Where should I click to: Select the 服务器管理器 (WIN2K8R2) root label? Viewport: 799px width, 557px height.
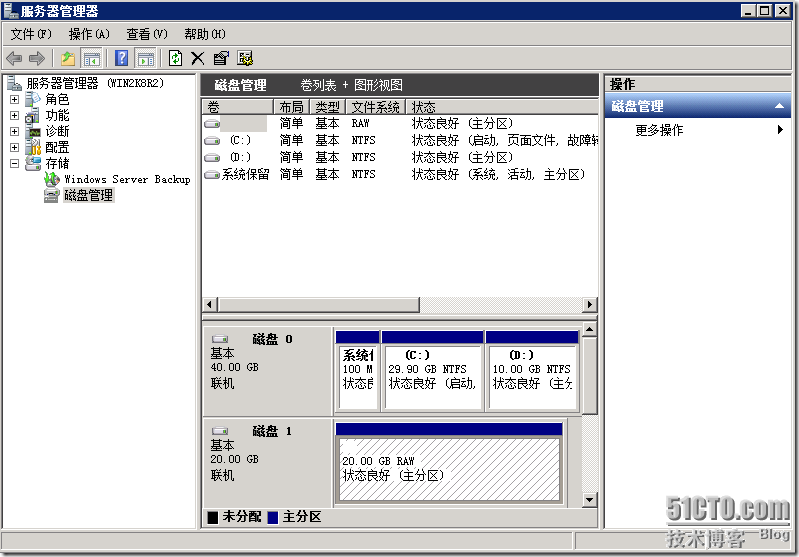(95, 83)
